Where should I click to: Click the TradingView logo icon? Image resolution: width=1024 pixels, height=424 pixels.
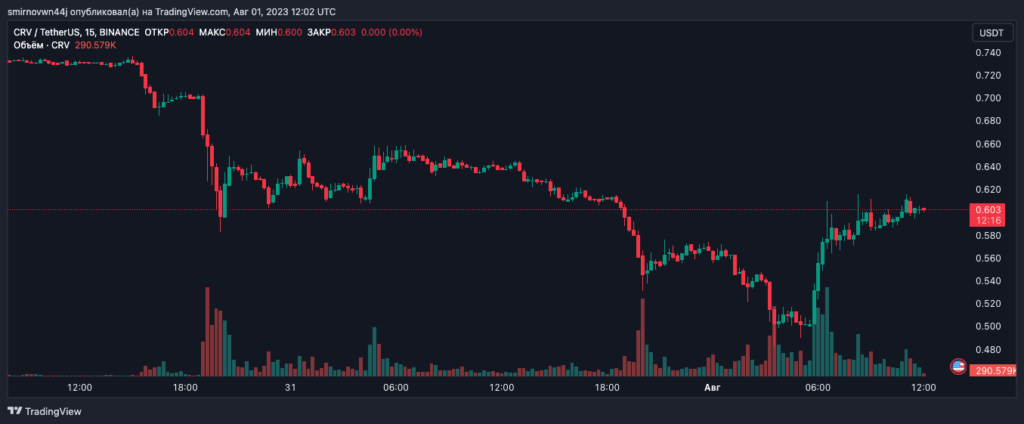(x=14, y=411)
